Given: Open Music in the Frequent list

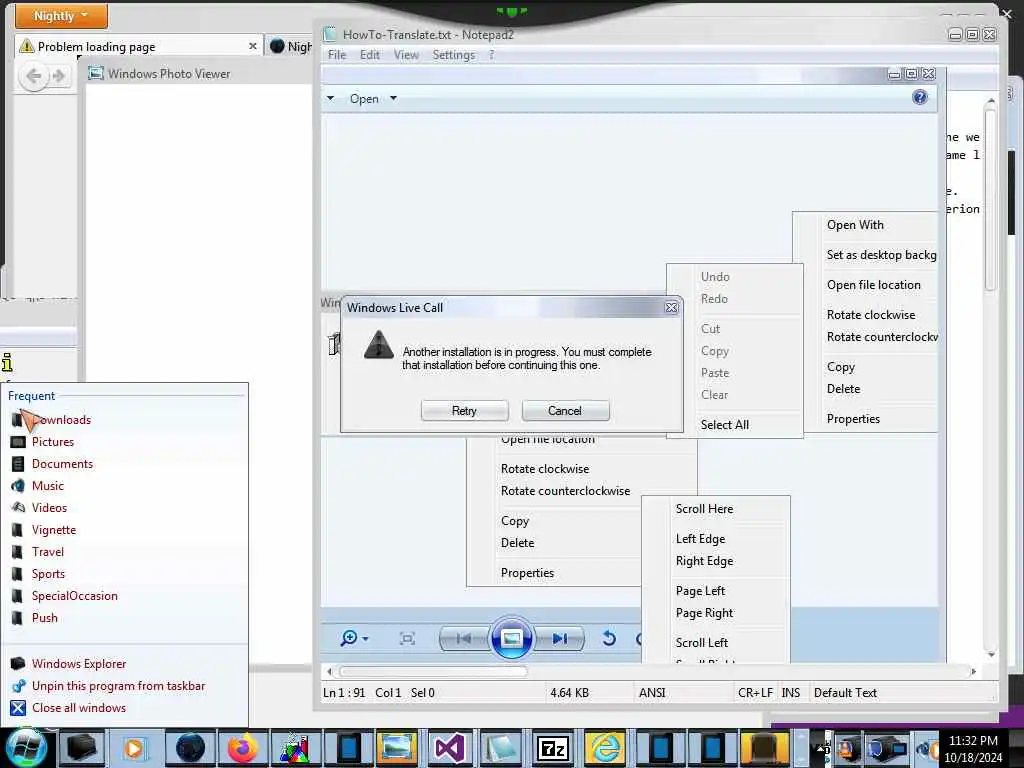Looking at the screenshot, I should point(48,486).
